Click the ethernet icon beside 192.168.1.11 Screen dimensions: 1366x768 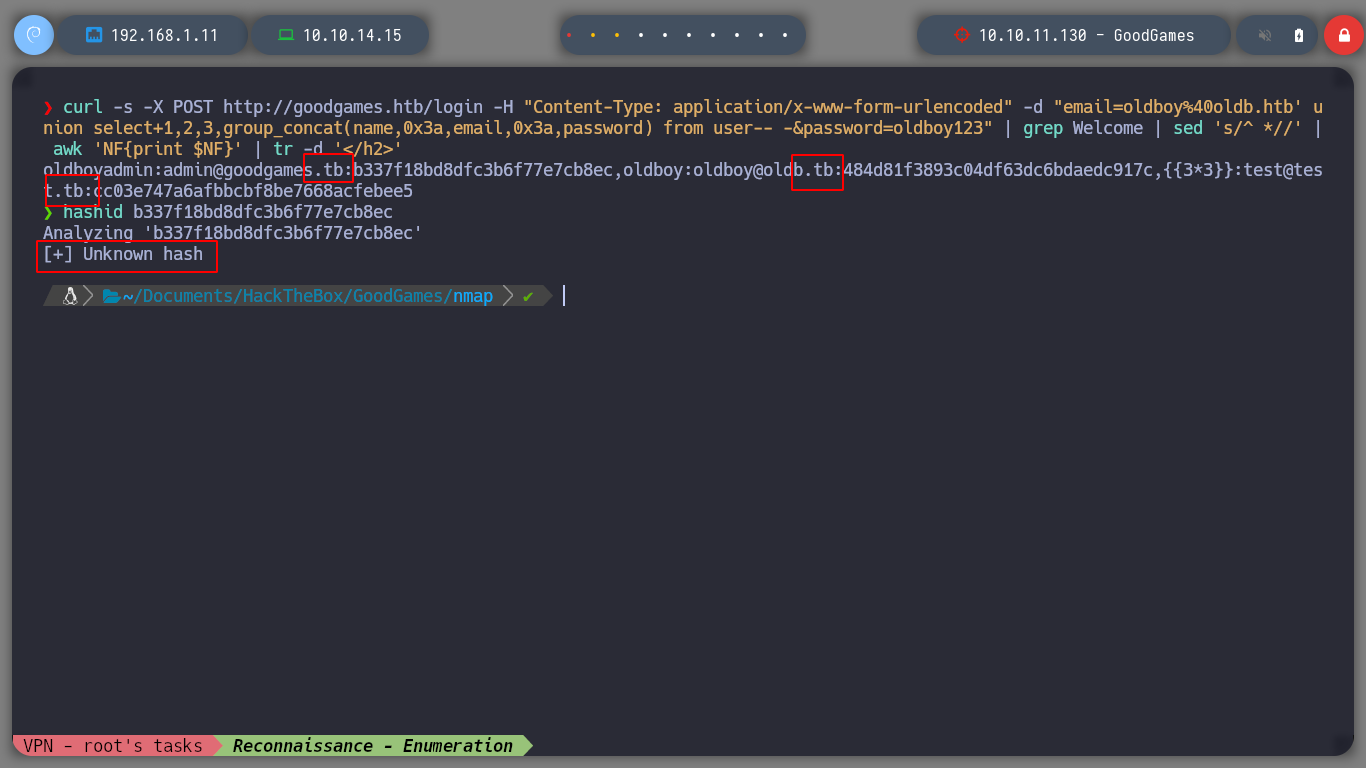(x=94, y=35)
